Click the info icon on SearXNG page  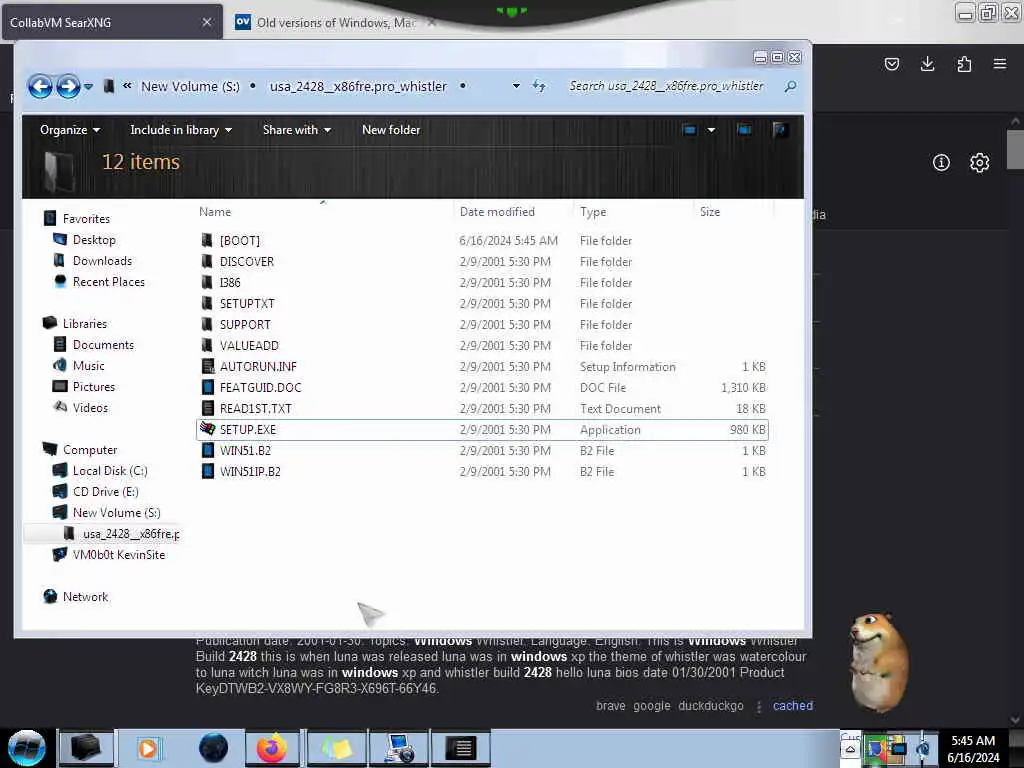coord(941,163)
